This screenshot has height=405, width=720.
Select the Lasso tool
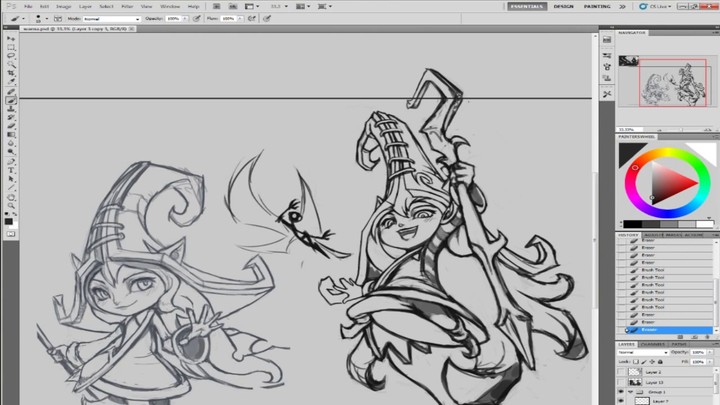(11, 56)
